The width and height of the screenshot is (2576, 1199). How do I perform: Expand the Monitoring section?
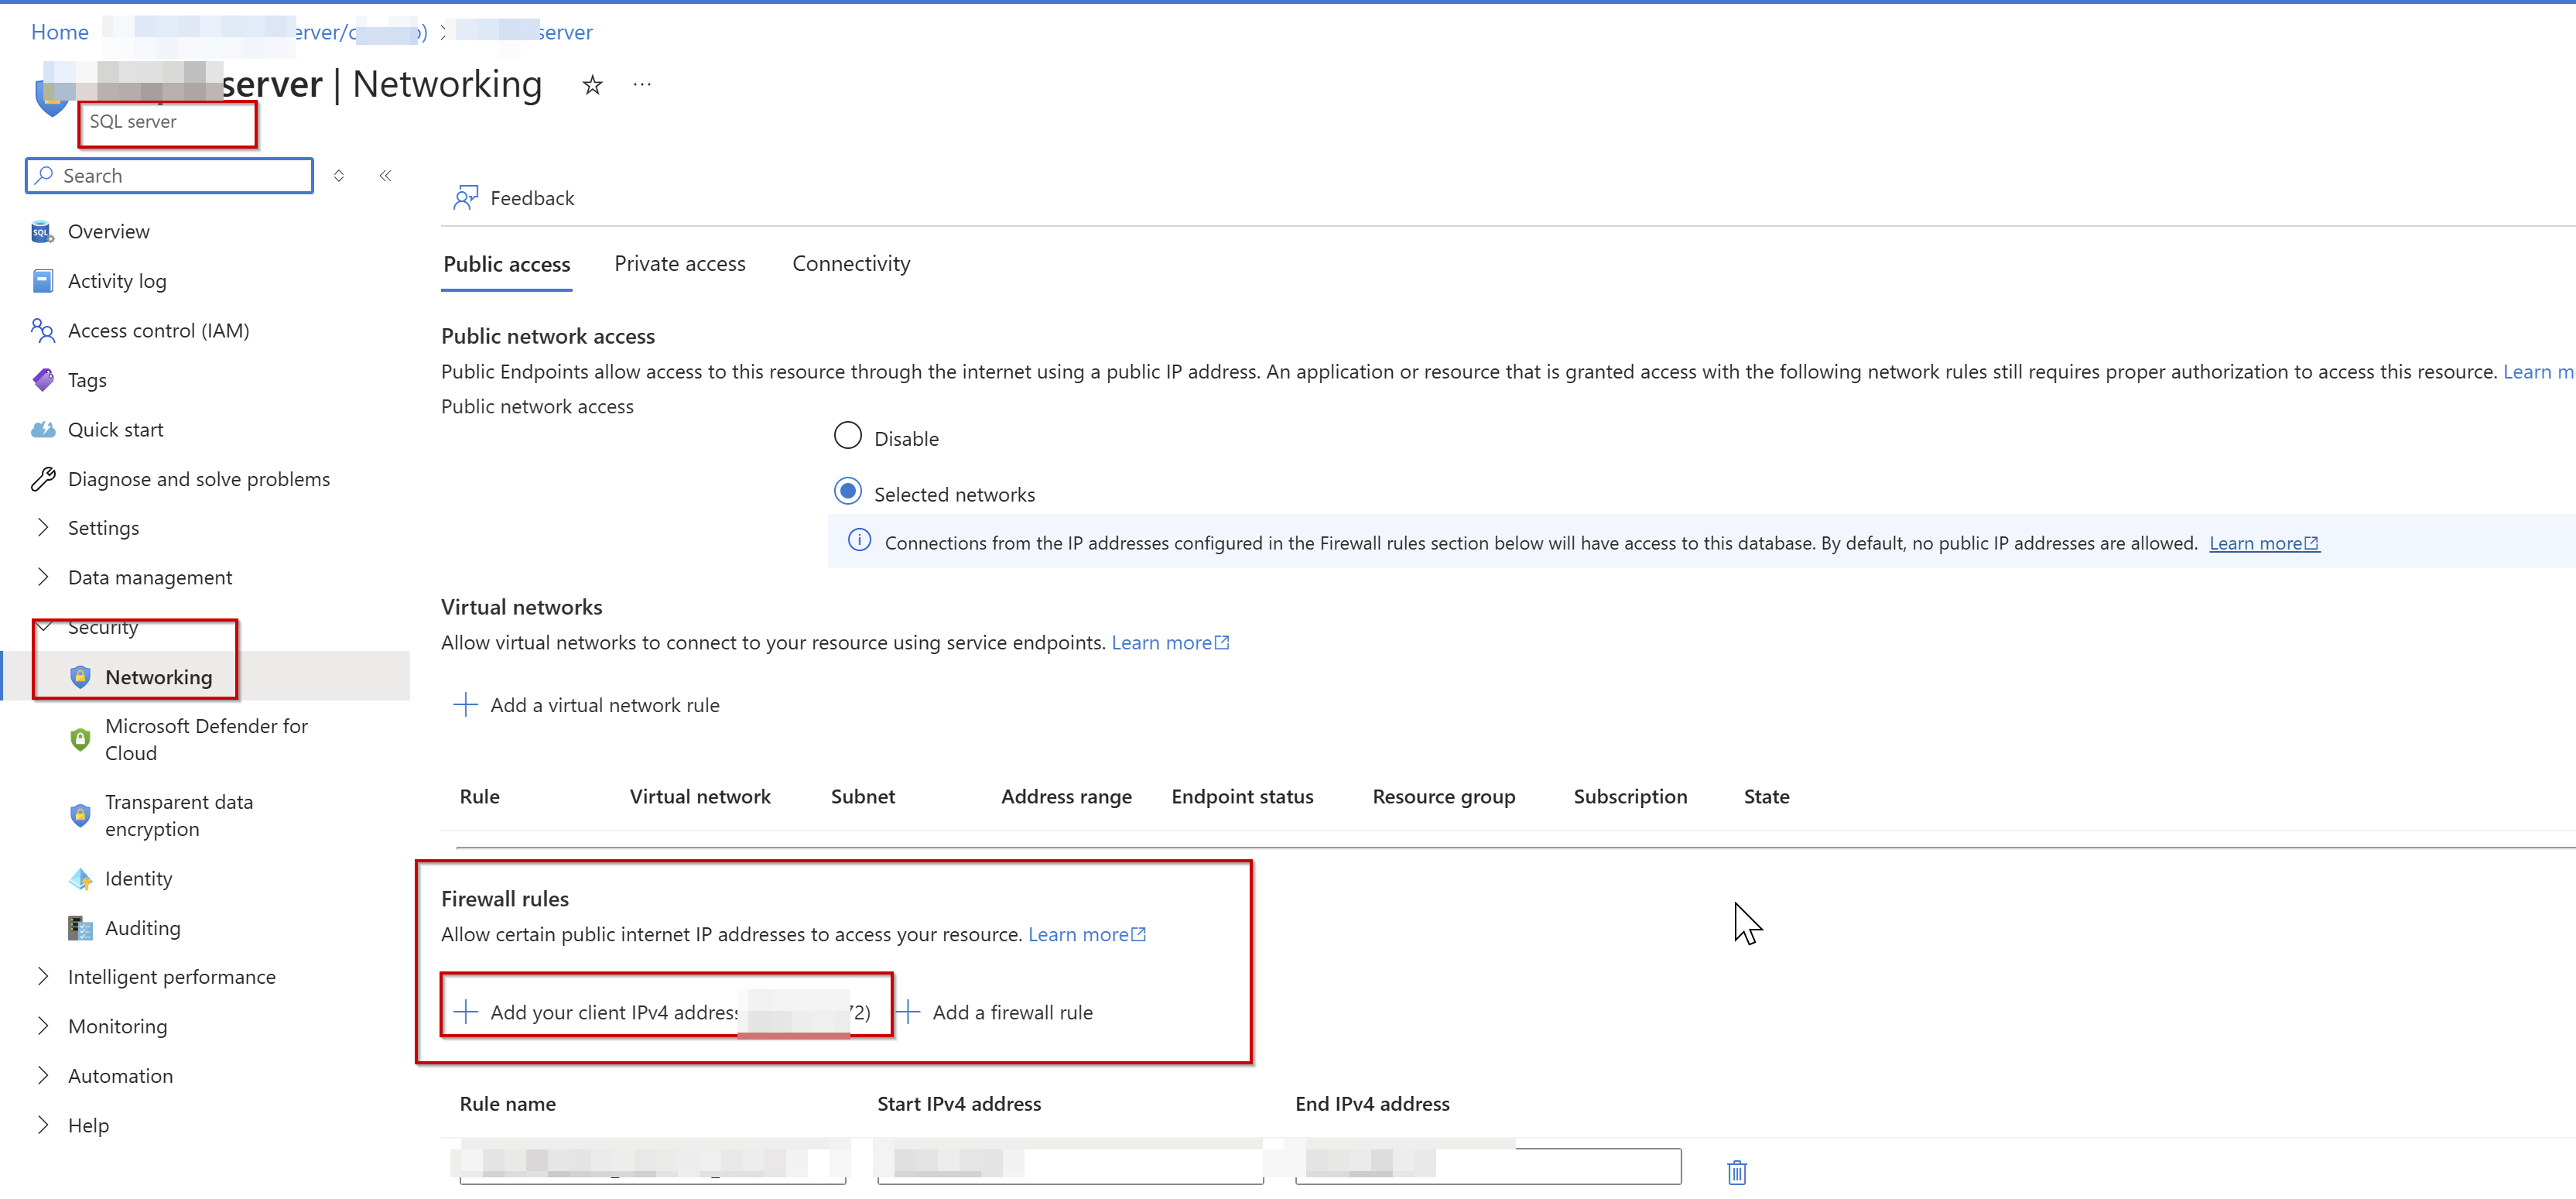point(43,1026)
